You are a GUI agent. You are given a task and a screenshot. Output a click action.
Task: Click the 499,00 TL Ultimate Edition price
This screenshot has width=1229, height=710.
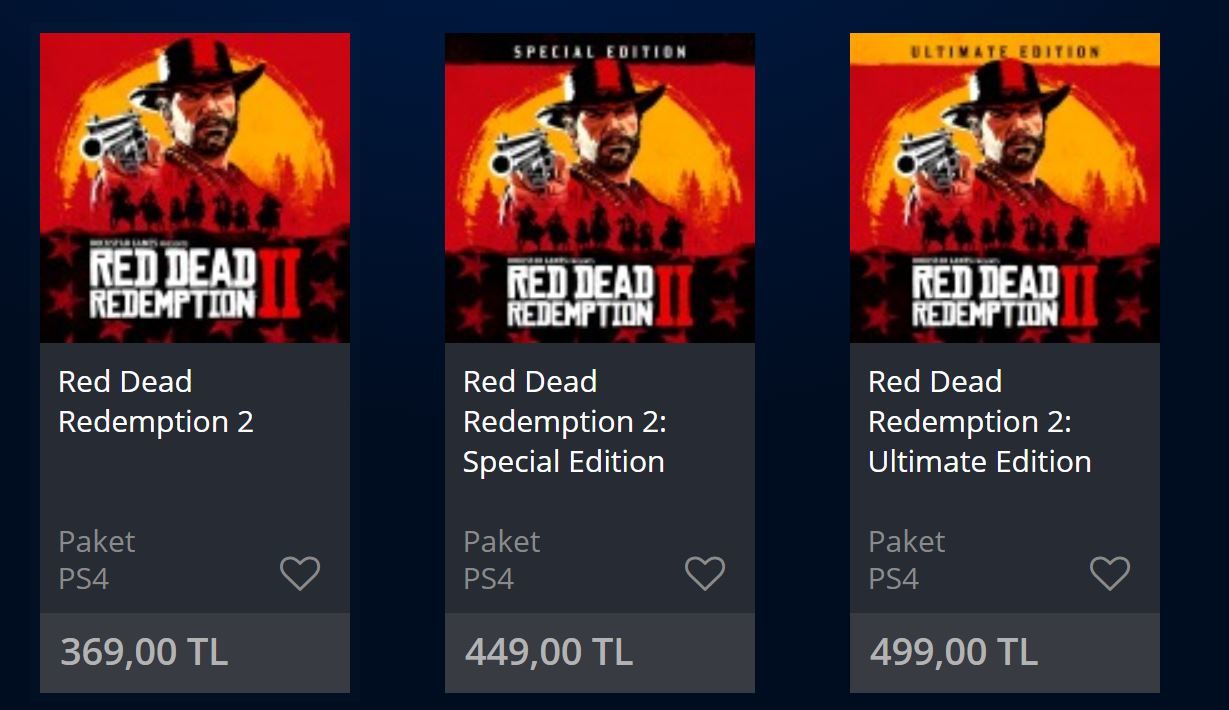pyautogui.click(x=953, y=652)
